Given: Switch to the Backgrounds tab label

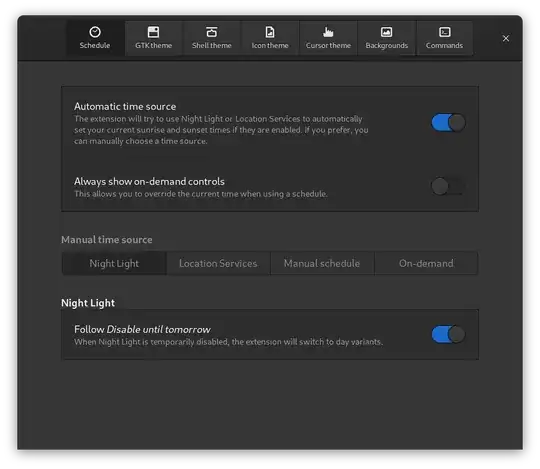Looking at the screenshot, I should [386, 45].
